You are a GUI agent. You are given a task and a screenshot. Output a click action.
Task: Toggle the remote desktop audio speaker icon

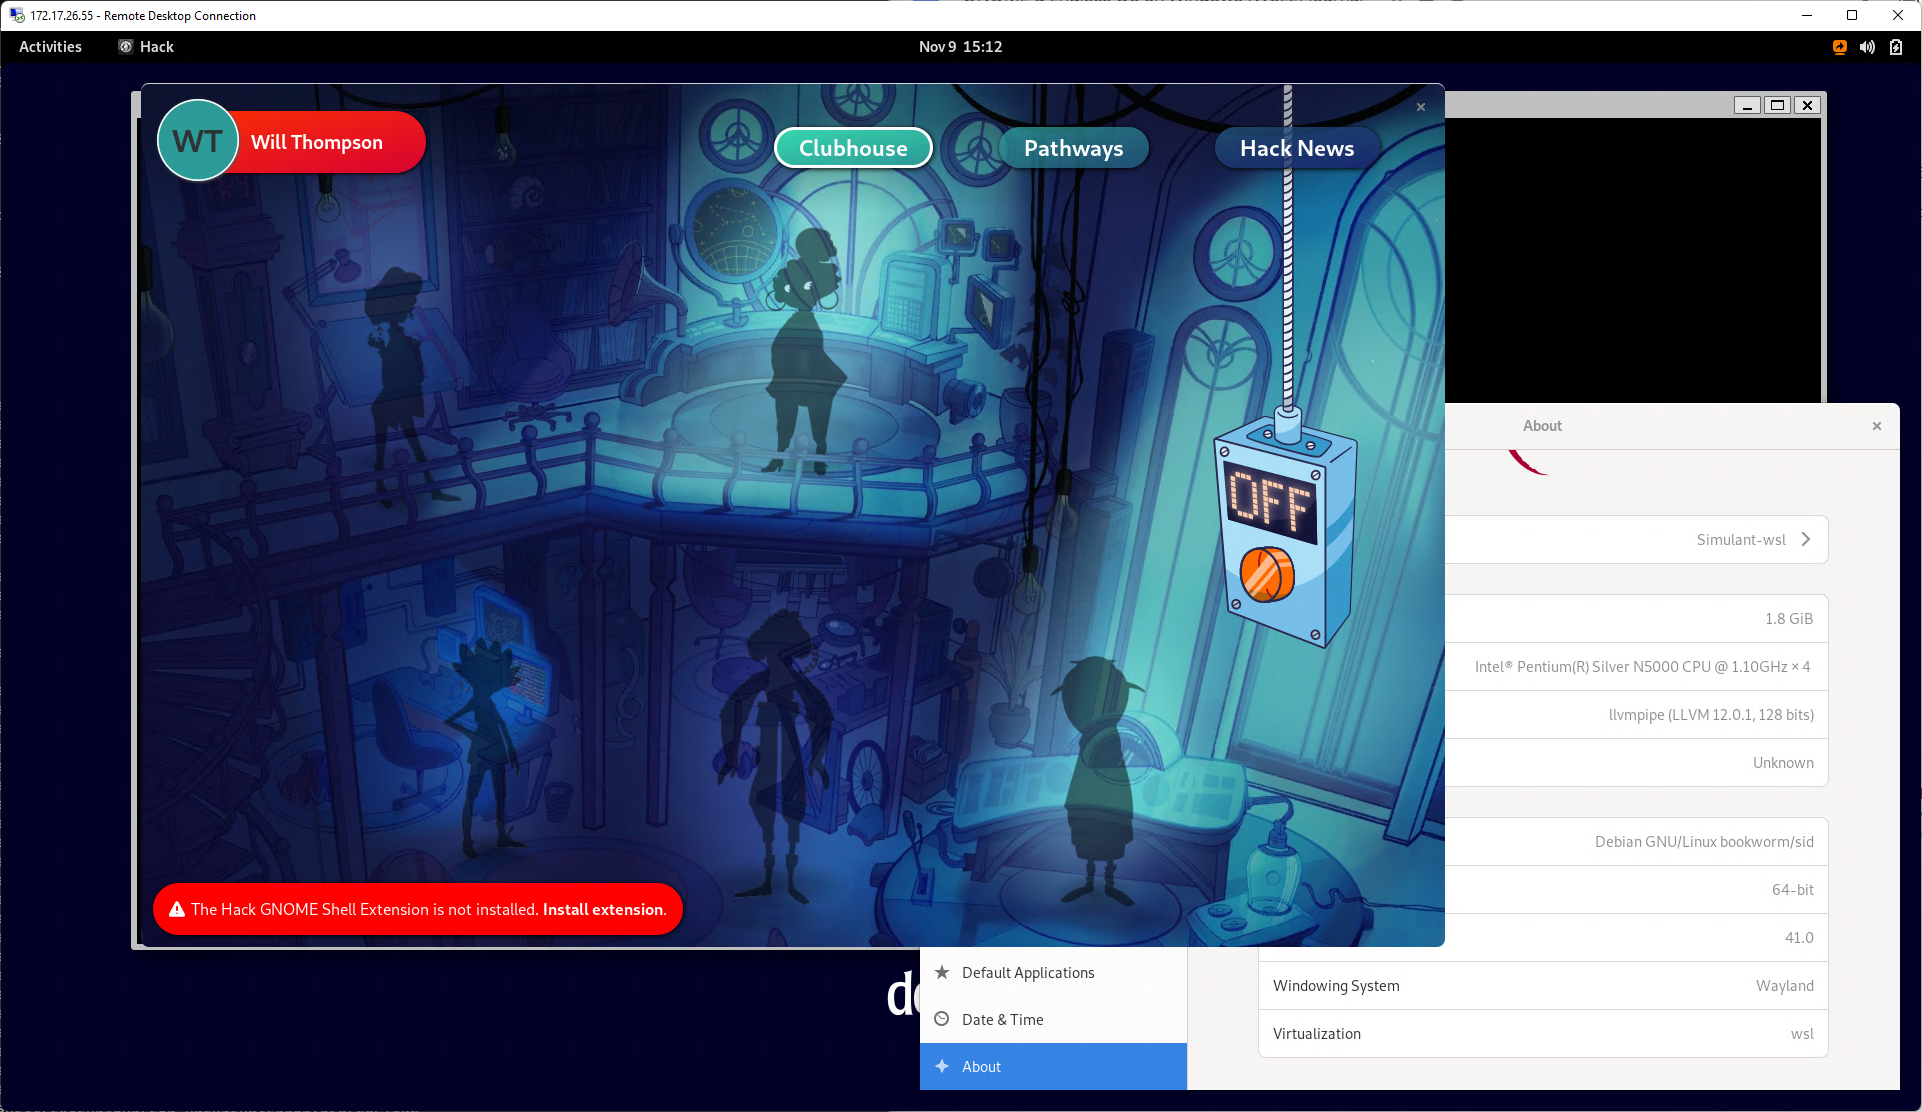coord(1868,48)
